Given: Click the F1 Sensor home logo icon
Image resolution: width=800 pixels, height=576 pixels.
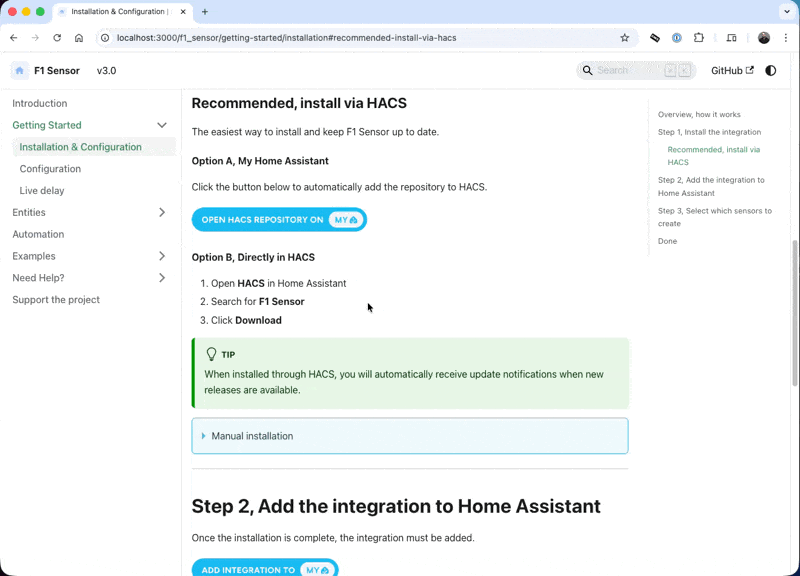Looking at the screenshot, I should pyautogui.click(x=20, y=71).
